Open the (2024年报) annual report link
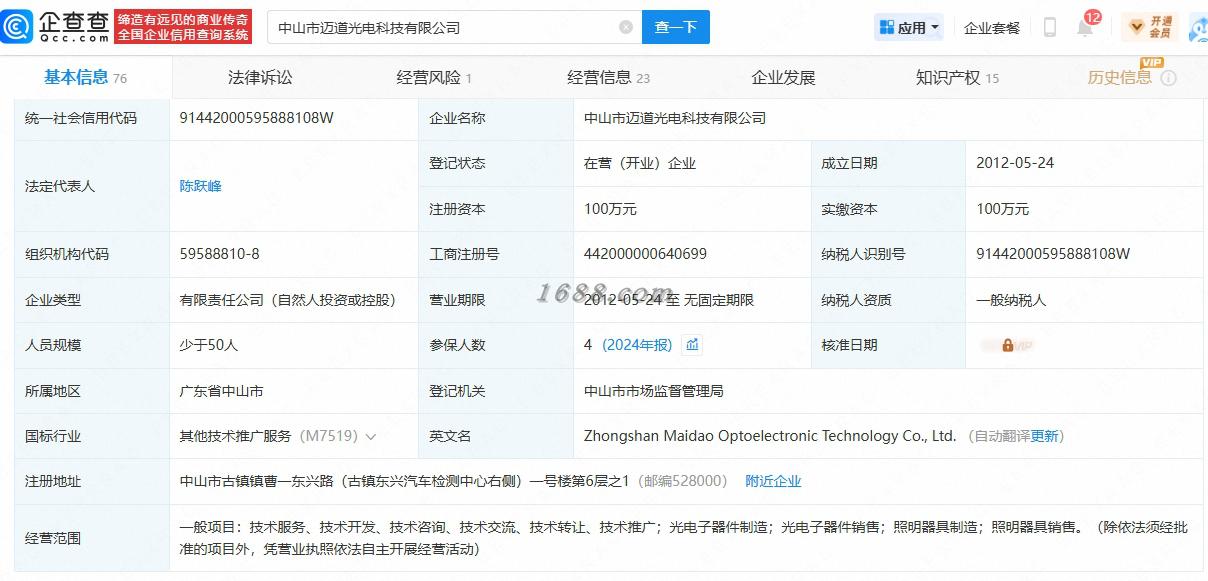Screen dimensions: 1208x581 pyautogui.click(x=637, y=345)
